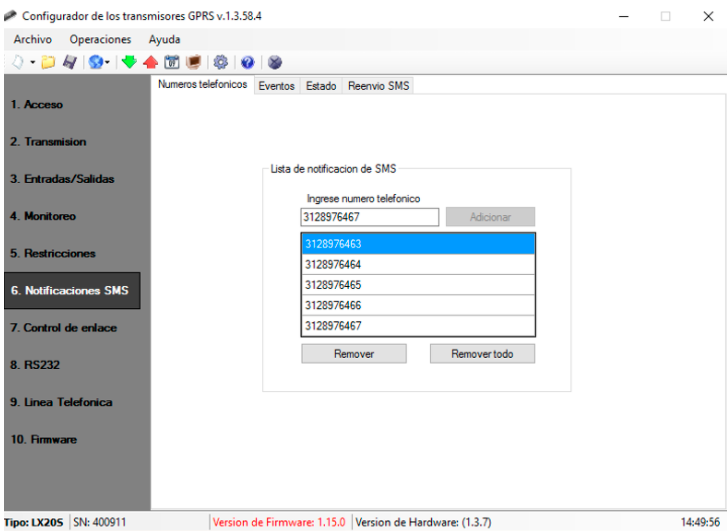
Task: Click the 14:49:56 clock in the status bar
Action: pyautogui.click(x=700, y=523)
